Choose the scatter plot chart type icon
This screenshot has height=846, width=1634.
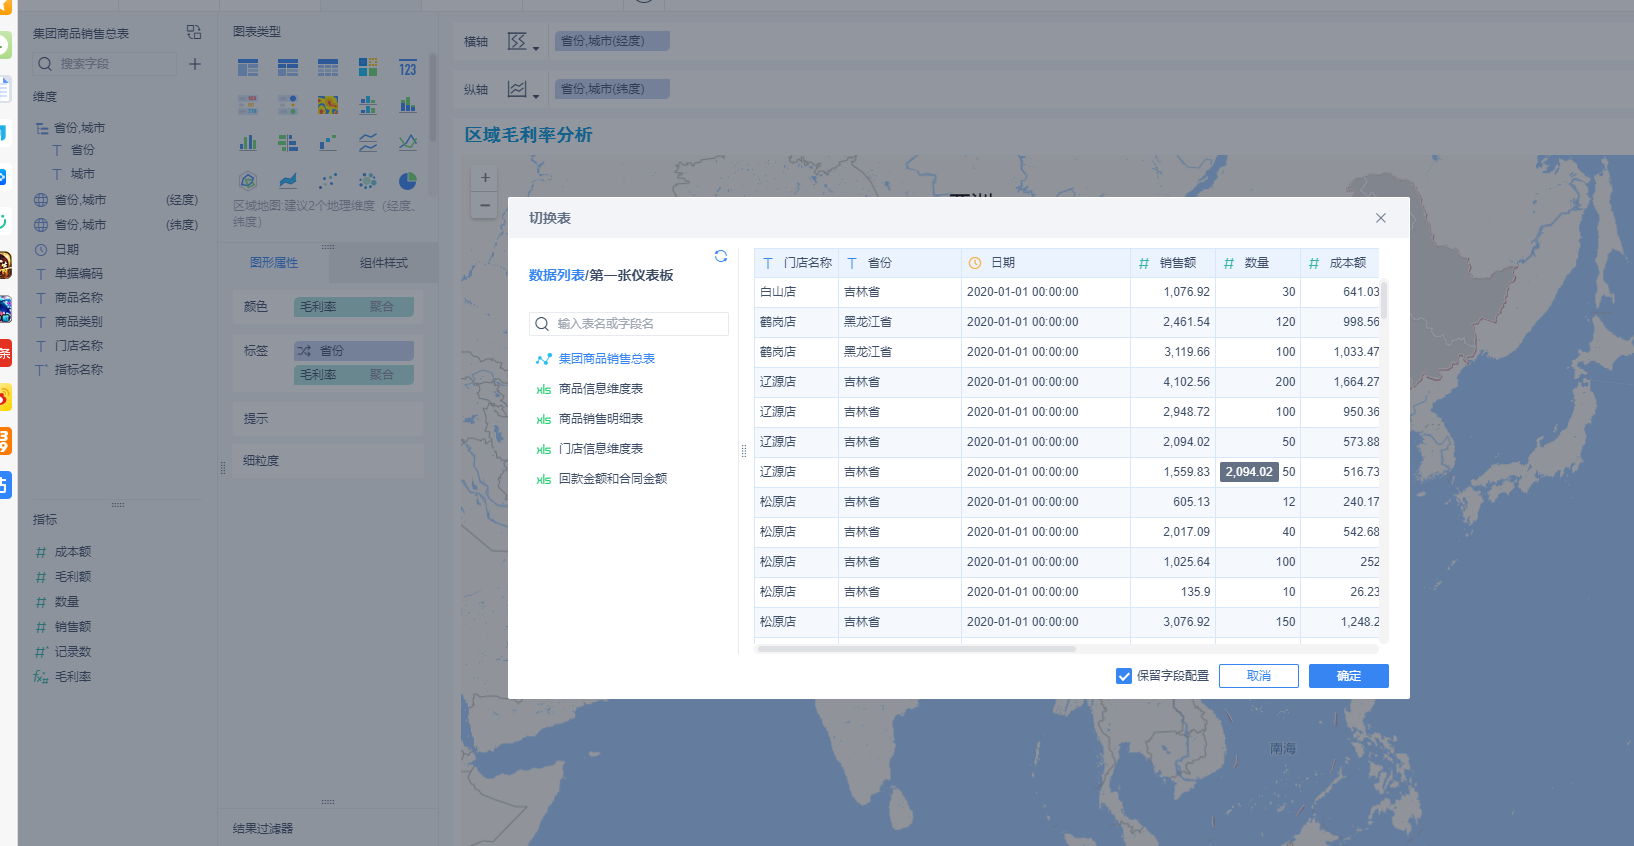click(x=328, y=181)
